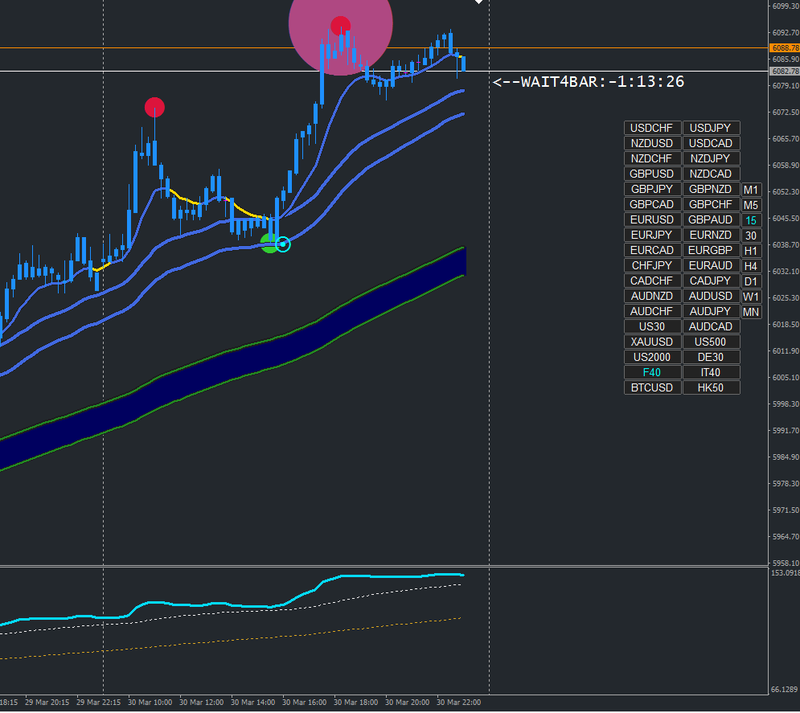This screenshot has width=800, height=713.
Task: Click the grey 6082.78 current price label
Action: point(785,71)
